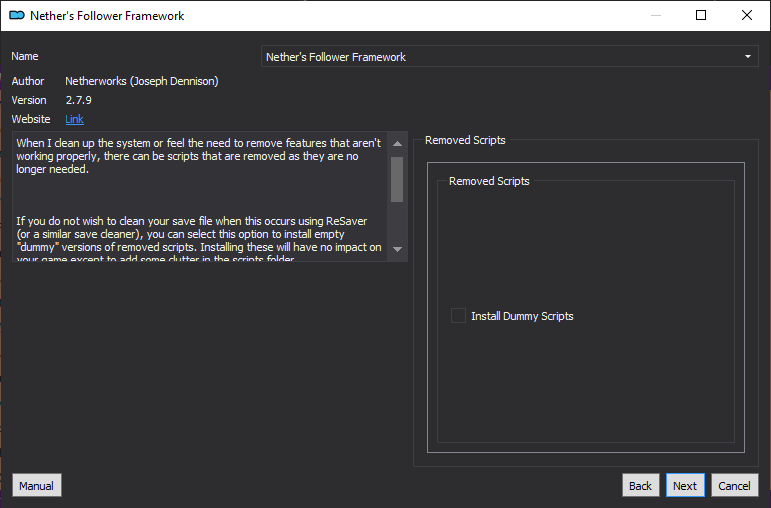
Task: Open the Name dropdown arrow
Action: coord(747,57)
